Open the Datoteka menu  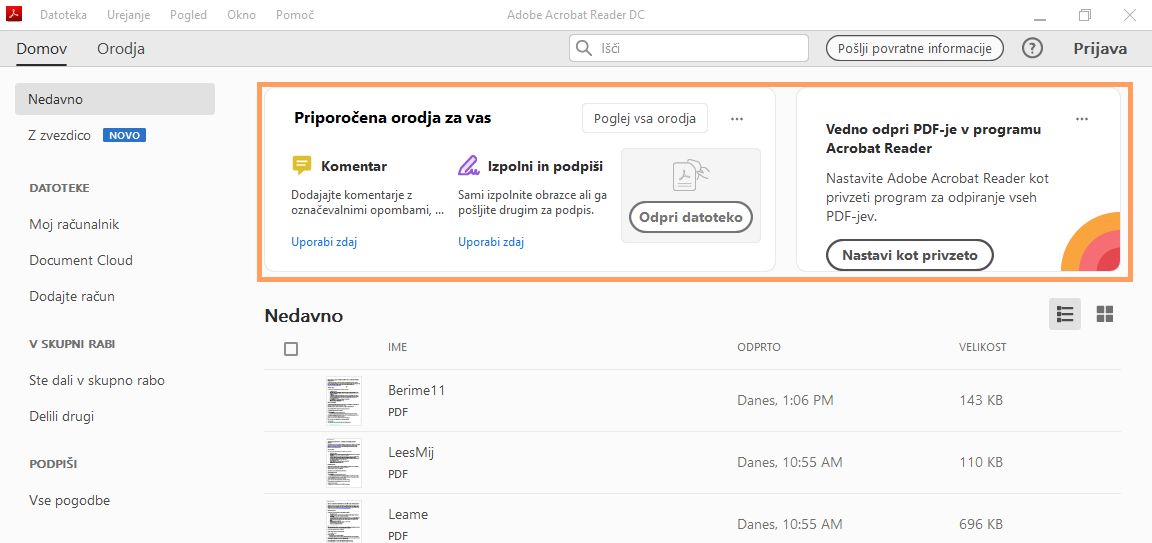coord(63,15)
